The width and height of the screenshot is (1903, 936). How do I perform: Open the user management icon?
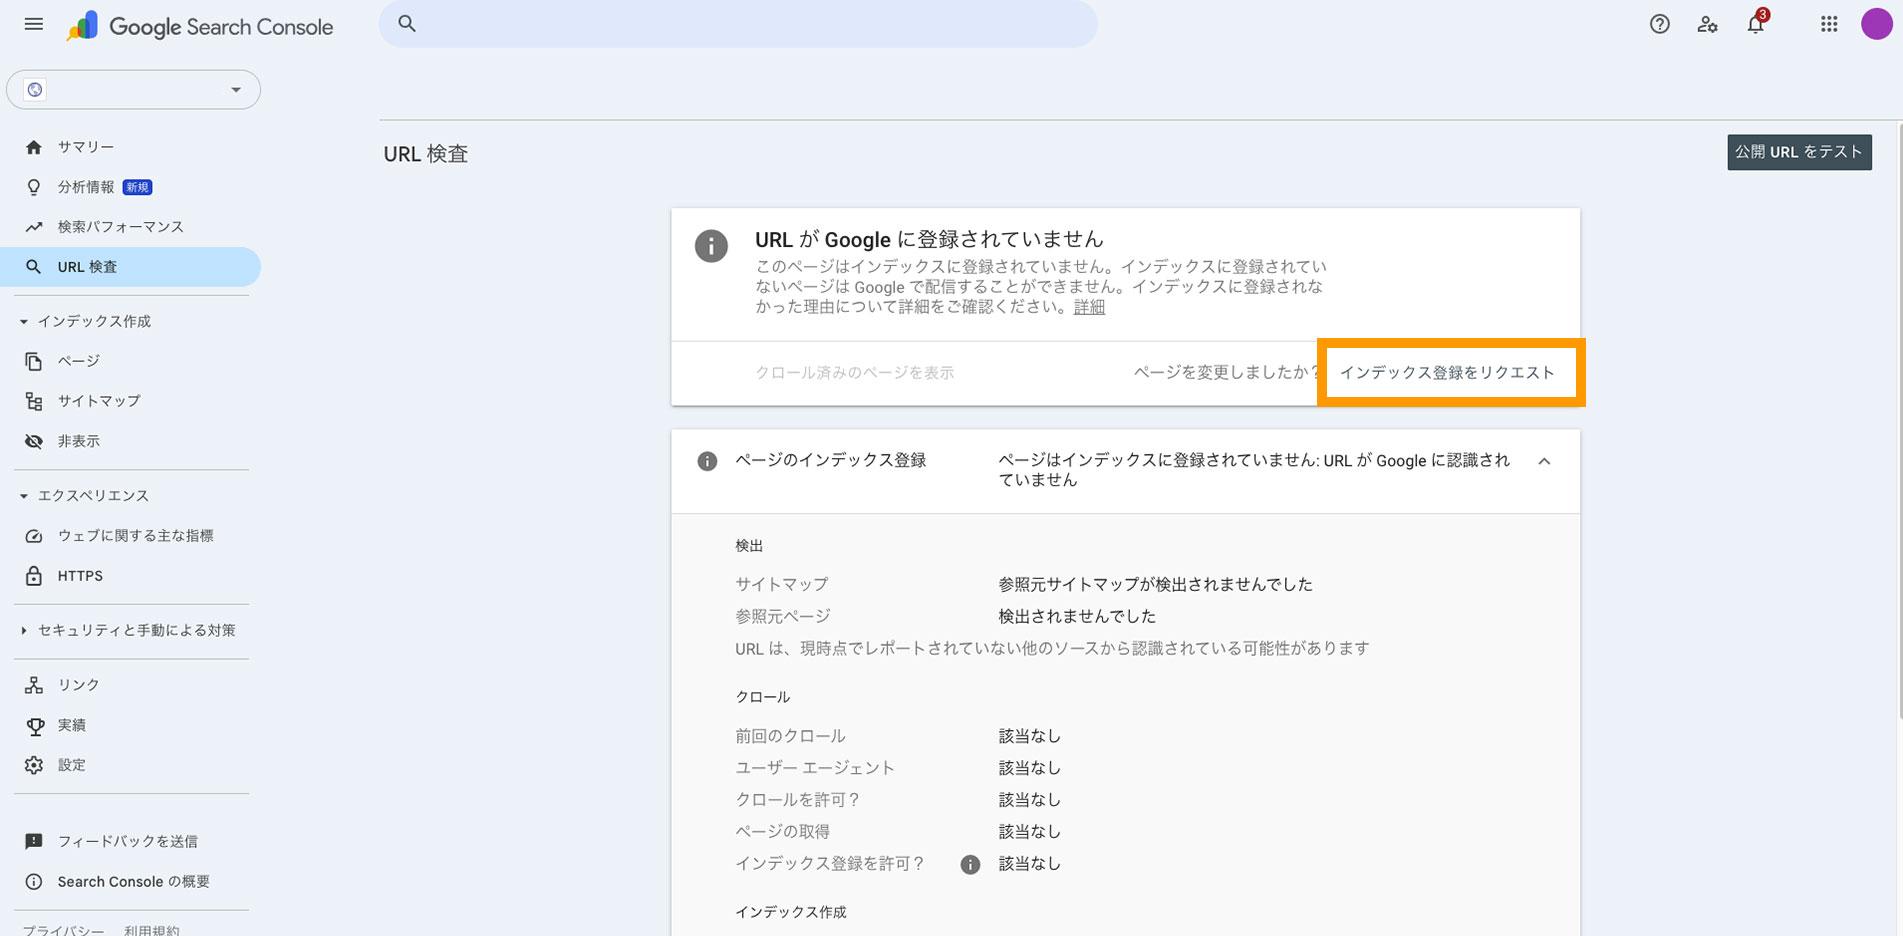pos(1707,24)
